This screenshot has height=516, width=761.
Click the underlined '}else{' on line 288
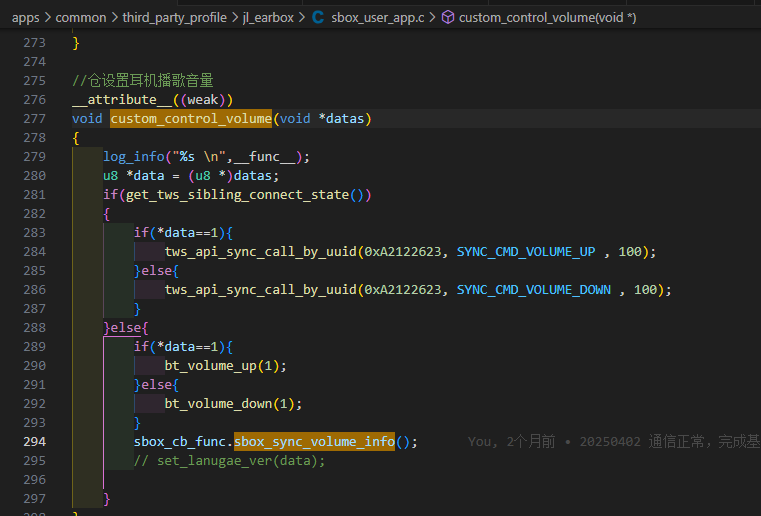126,328
